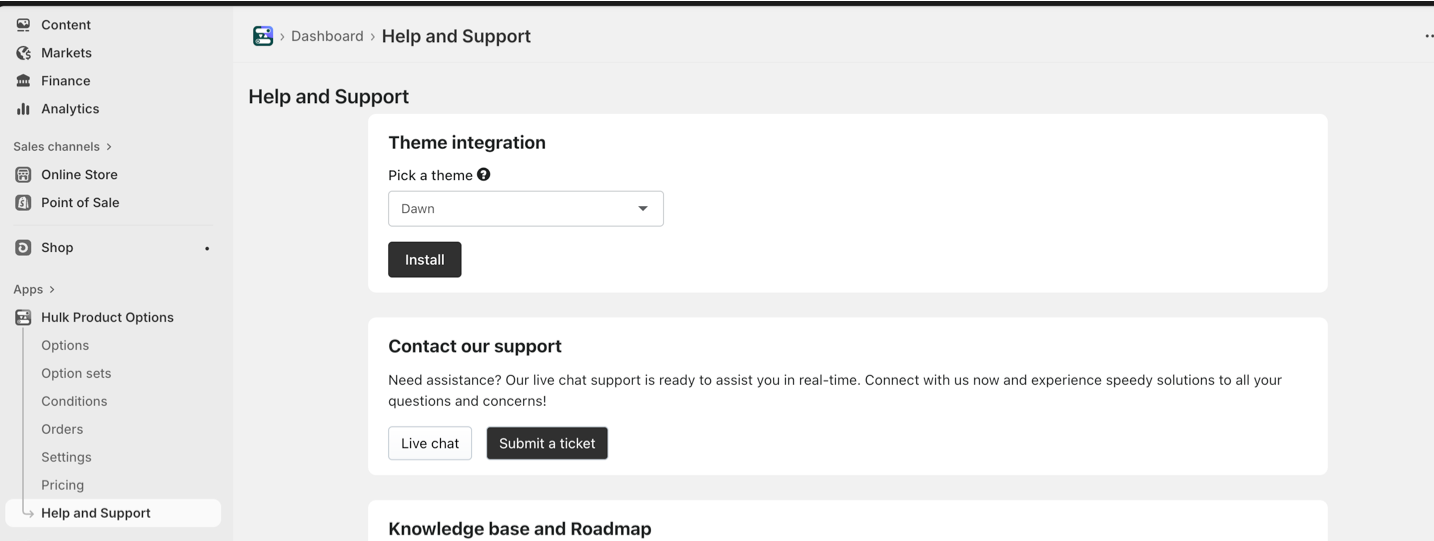Click the dot indicator beside Shop
This screenshot has width=1434, height=541.
[207, 249]
